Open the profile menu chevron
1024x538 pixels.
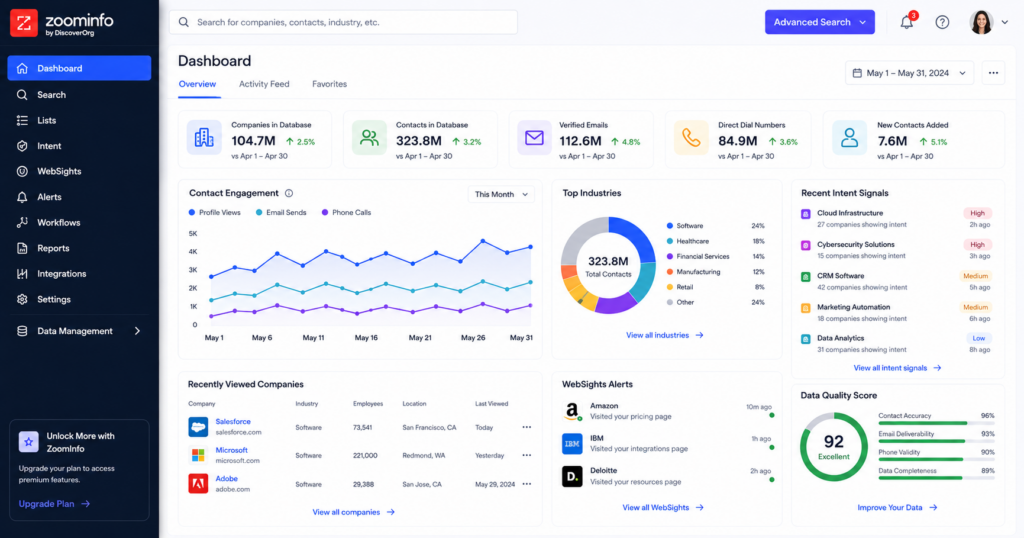[1004, 22]
